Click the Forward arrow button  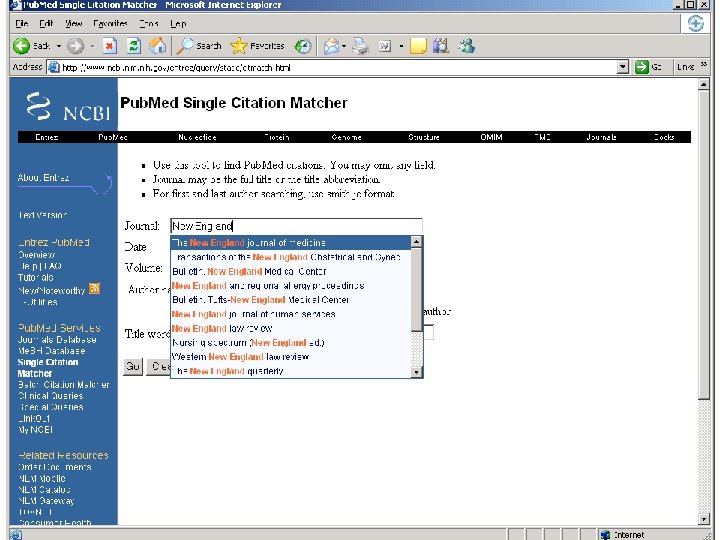tap(76, 45)
